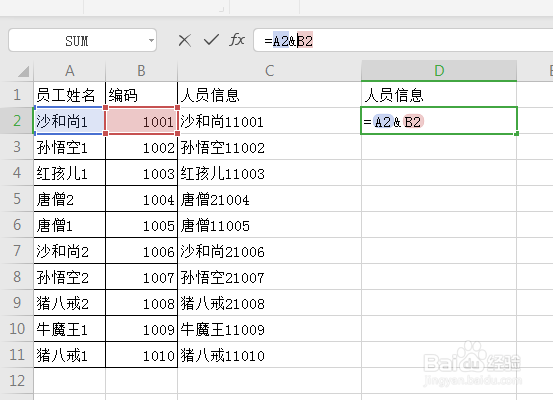This screenshot has width=553, height=400.
Task: Click cell A3 孙悟空1
Action: click(70, 147)
